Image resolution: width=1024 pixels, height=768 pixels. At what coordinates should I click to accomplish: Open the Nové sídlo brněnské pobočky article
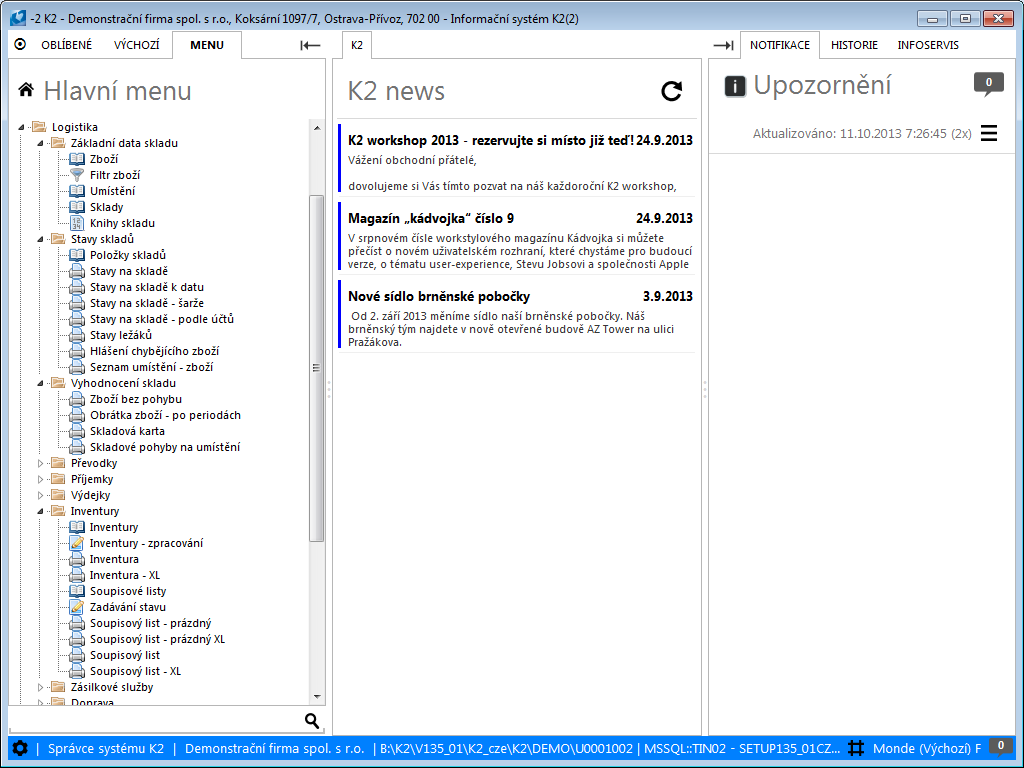516,314
